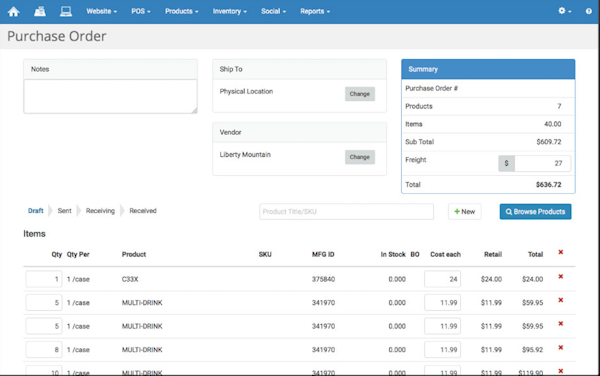
Task: Open Browse Products
Action: (535, 212)
